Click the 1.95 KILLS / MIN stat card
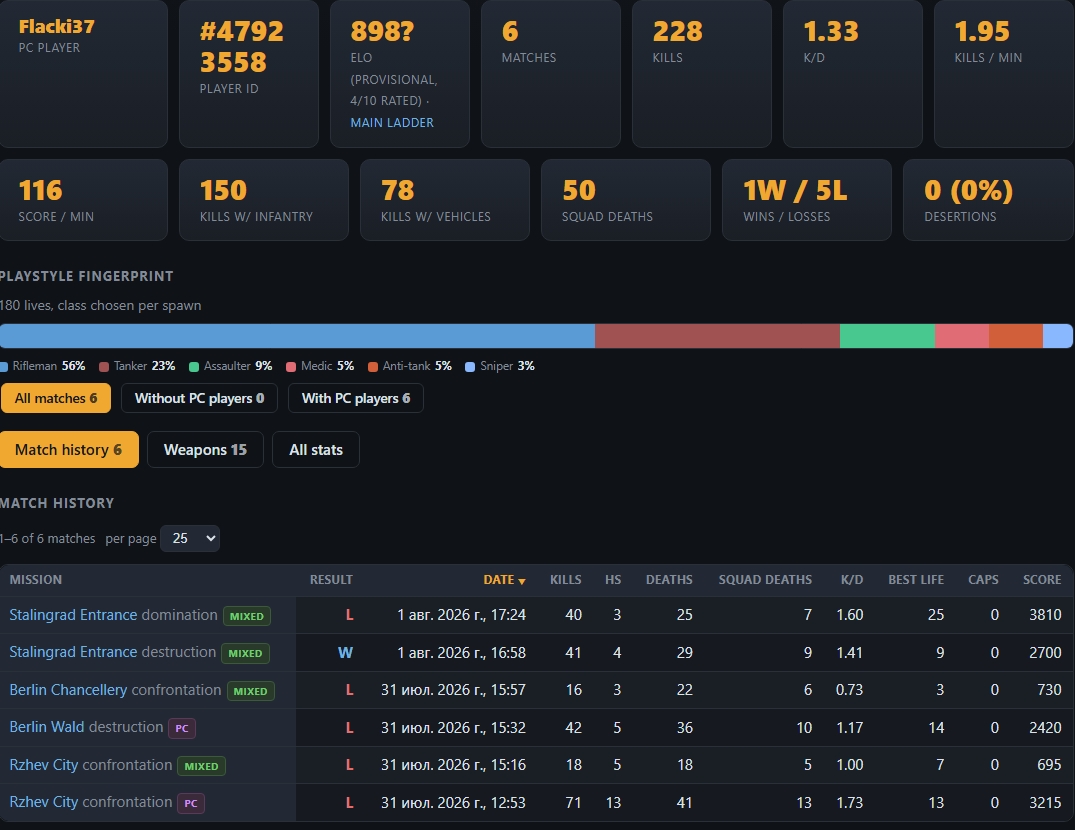1075x830 pixels. (x=1004, y=73)
